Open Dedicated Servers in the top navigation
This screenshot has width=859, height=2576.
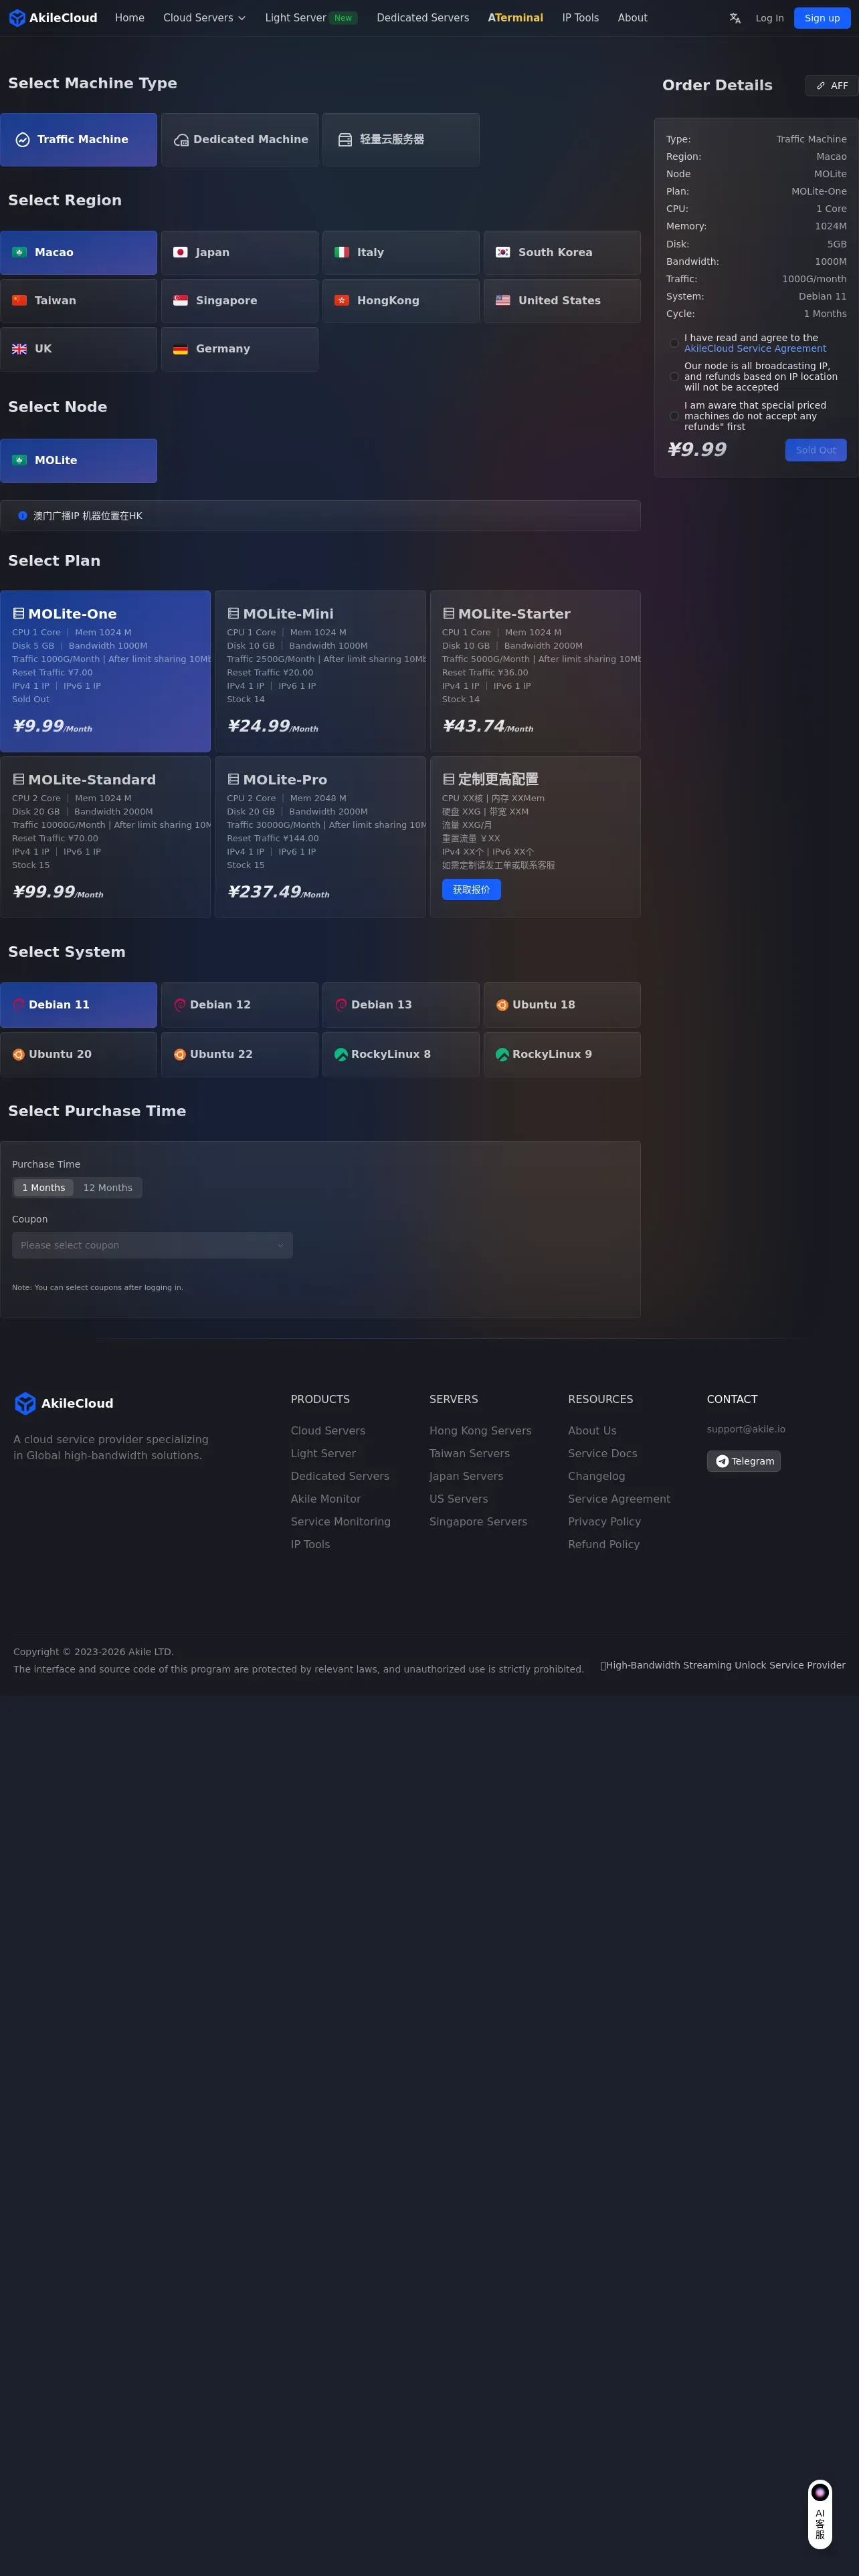click(422, 18)
